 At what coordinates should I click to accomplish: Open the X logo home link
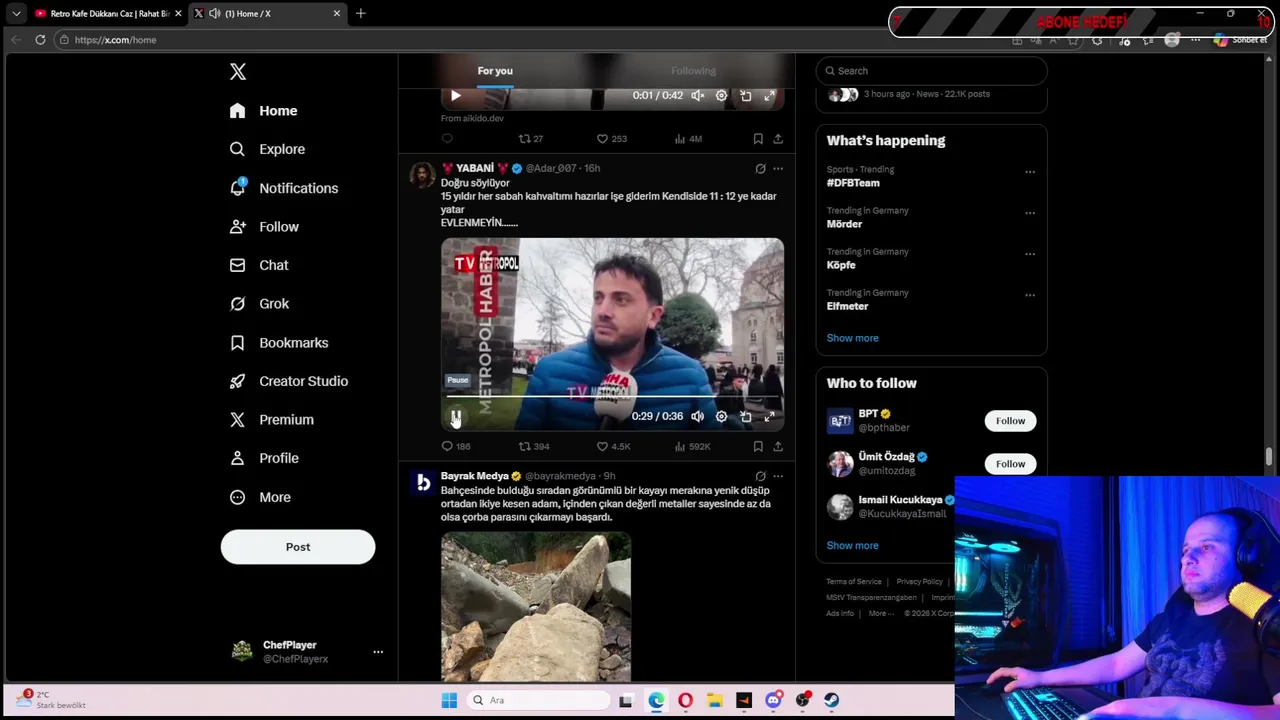click(238, 72)
